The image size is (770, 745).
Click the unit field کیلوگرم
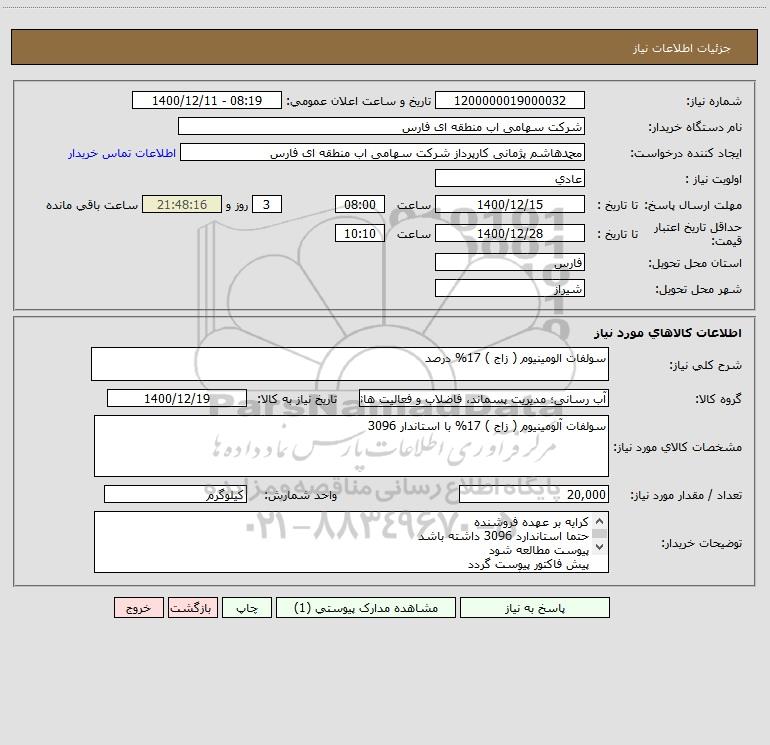175,495
